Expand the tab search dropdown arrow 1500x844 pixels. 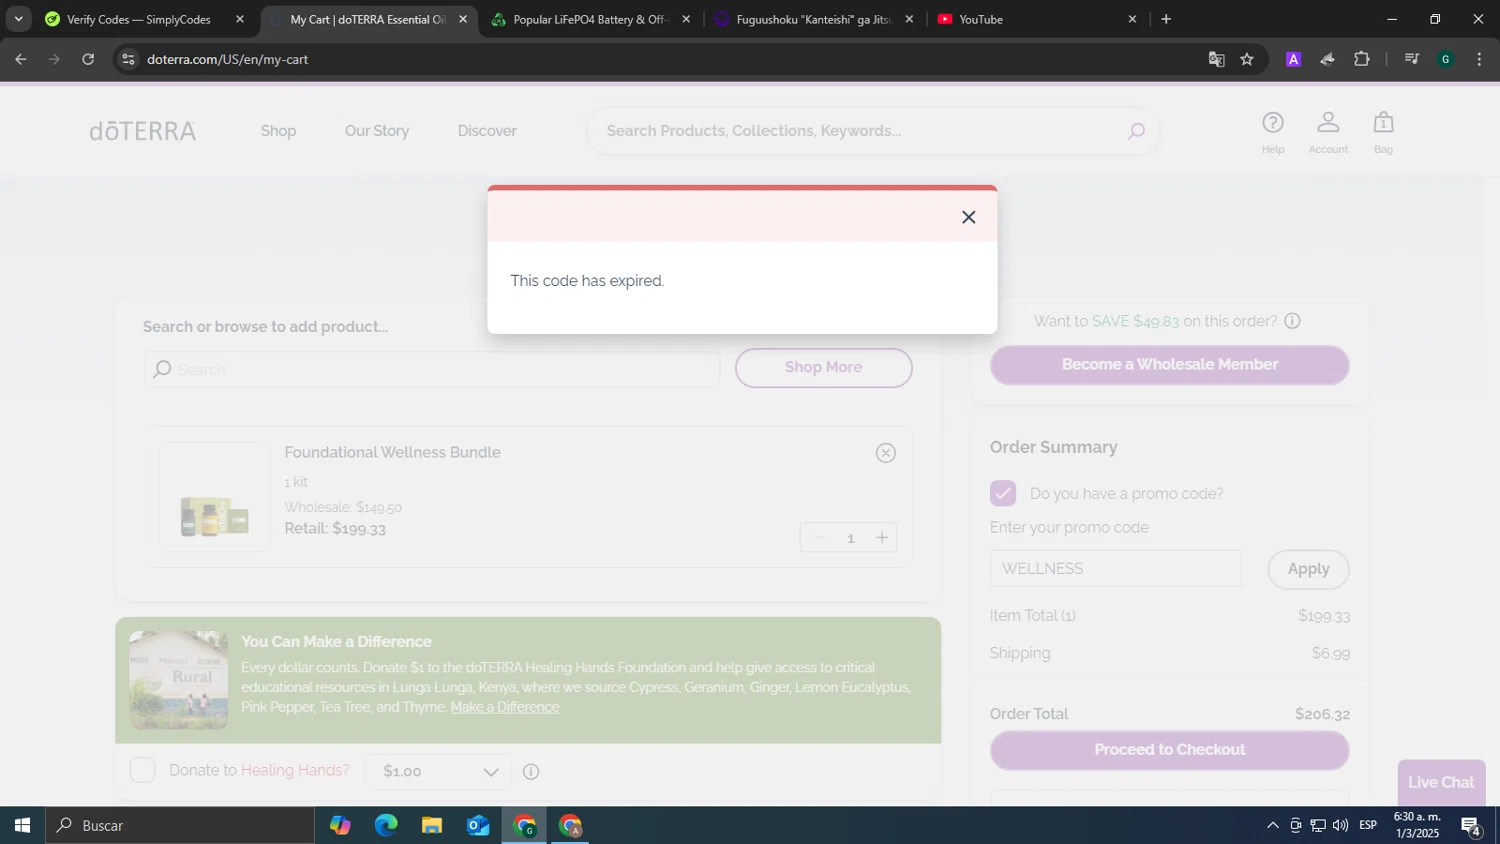18,19
